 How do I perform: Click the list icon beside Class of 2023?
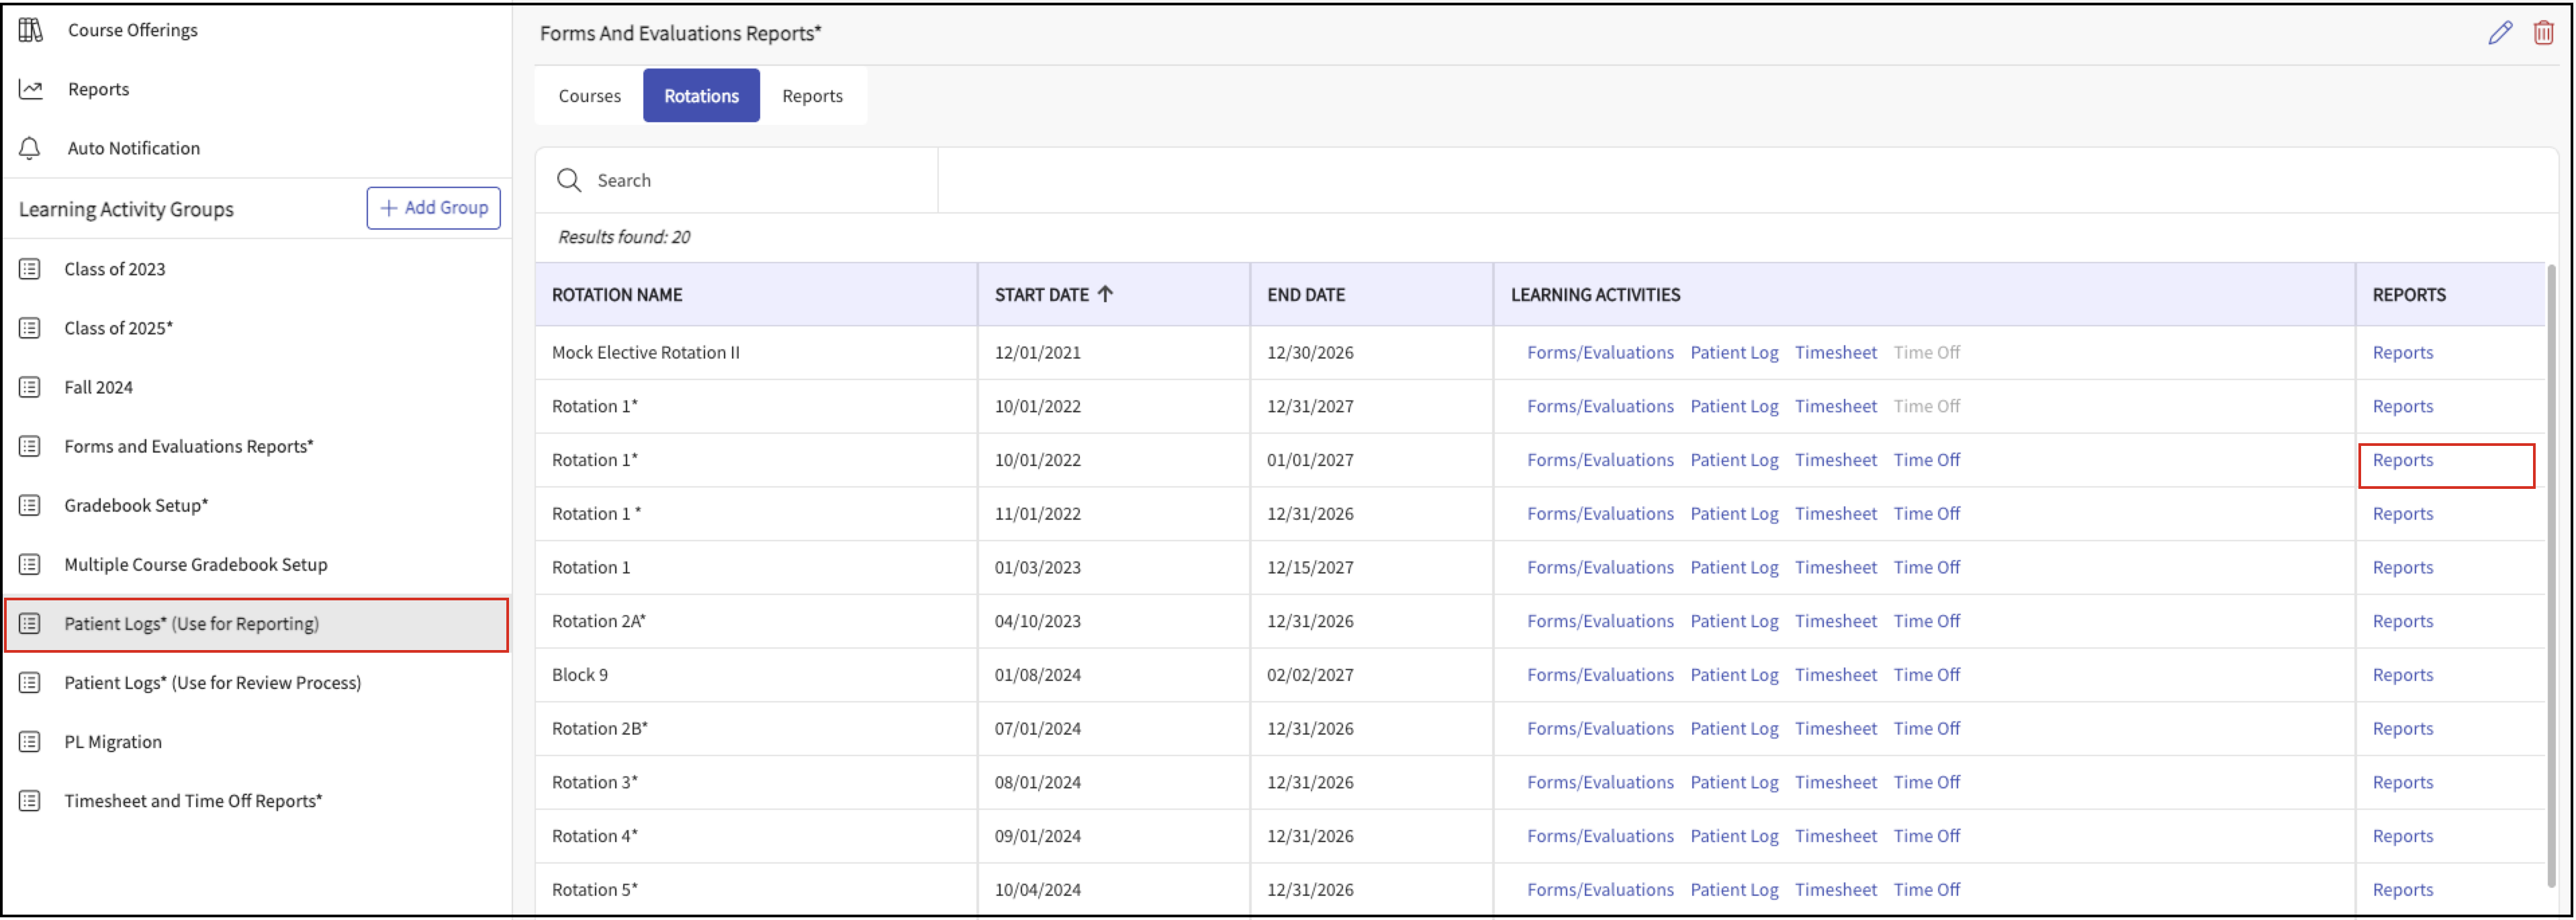(31, 269)
